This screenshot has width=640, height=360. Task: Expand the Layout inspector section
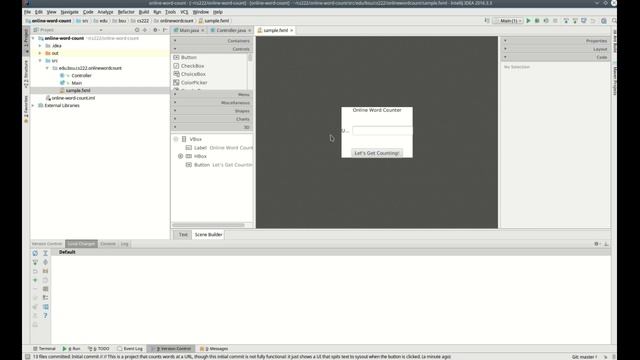click(556, 49)
